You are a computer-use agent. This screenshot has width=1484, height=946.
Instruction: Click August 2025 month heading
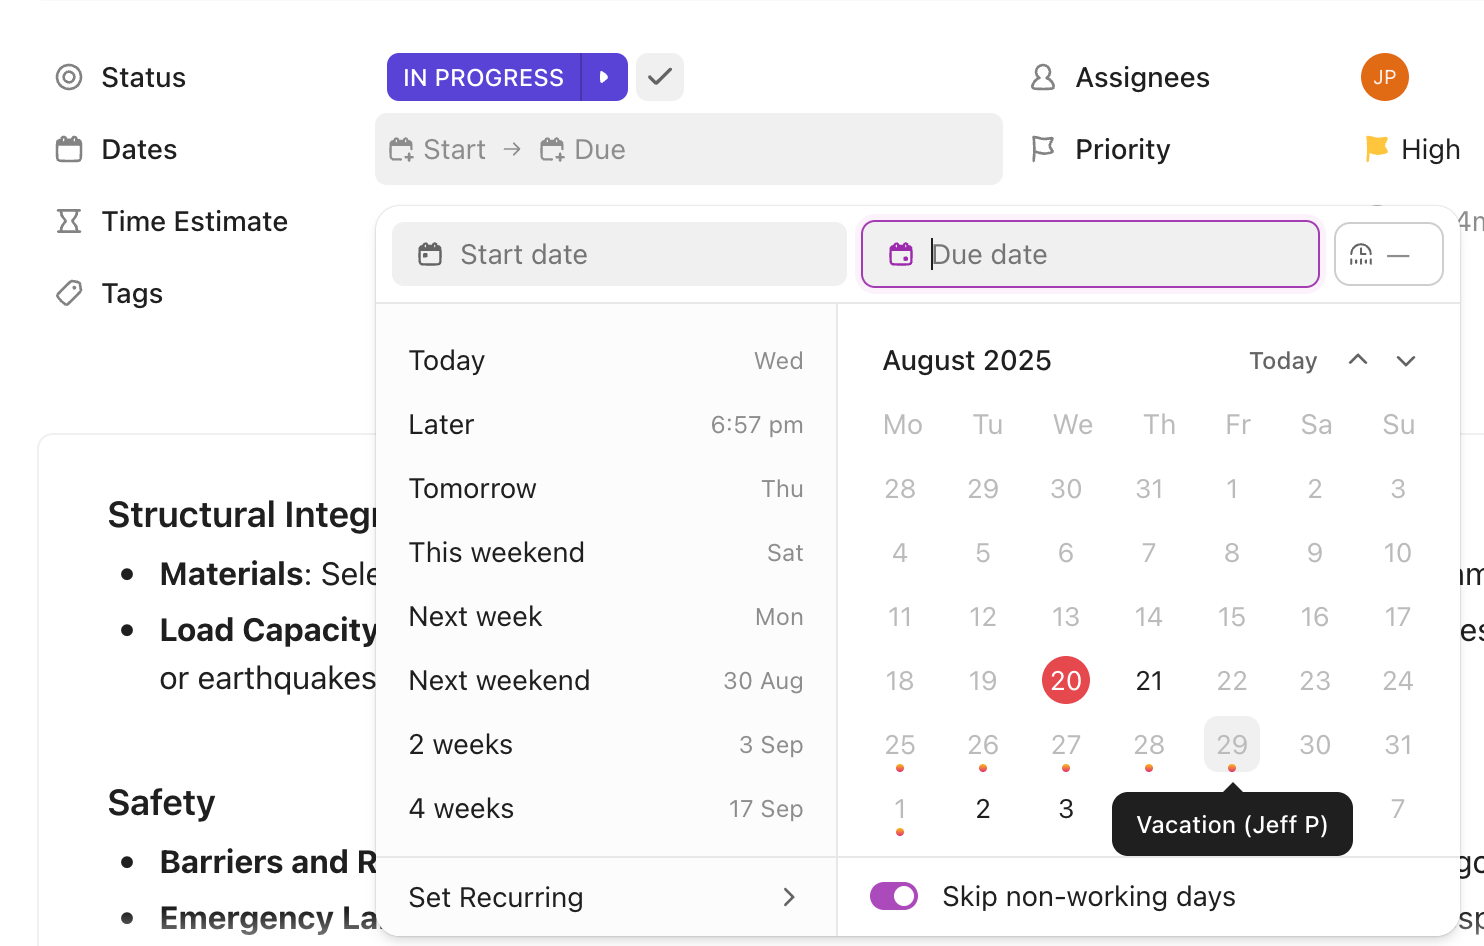point(967,360)
